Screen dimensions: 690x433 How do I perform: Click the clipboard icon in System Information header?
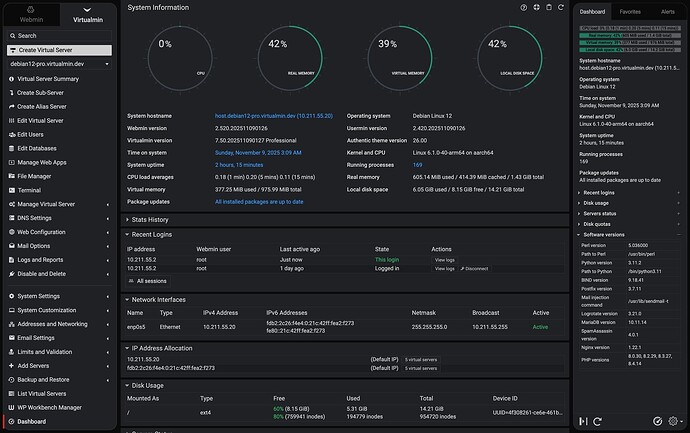(548, 7)
